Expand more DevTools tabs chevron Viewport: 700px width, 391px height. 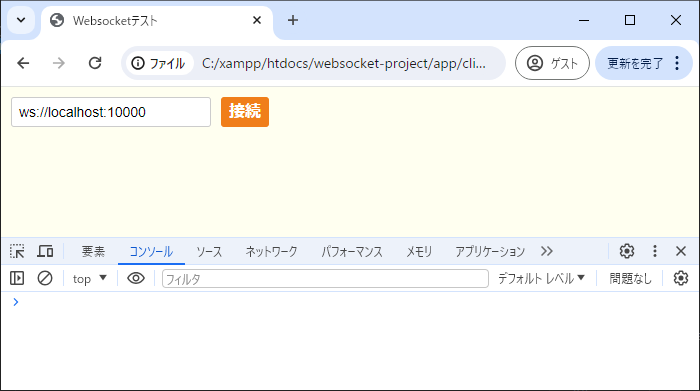point(547,251)
